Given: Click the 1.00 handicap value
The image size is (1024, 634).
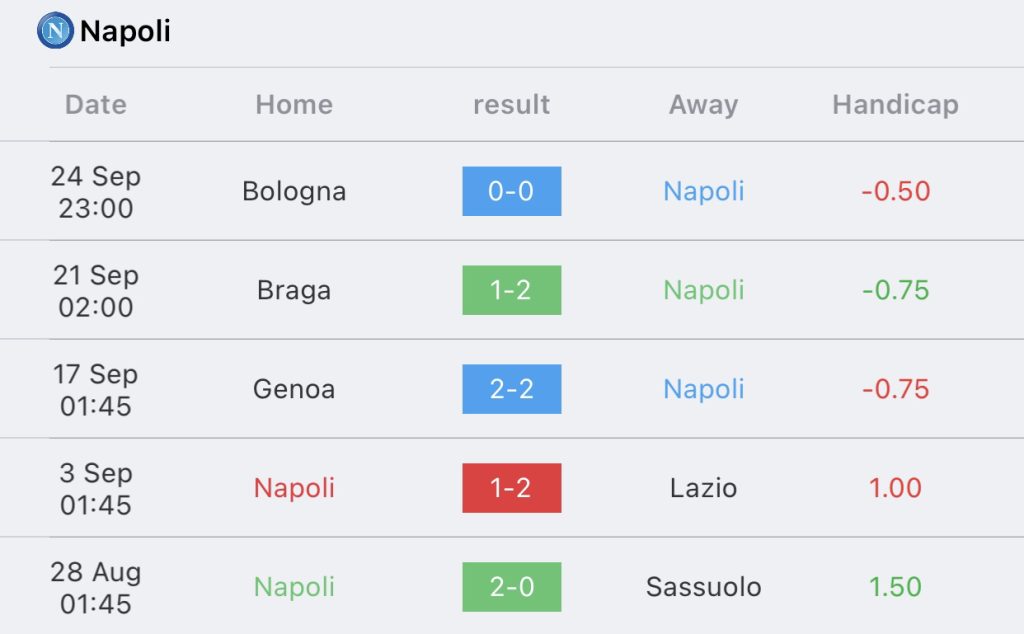Looking at the screenshot, I should [895, 488].
